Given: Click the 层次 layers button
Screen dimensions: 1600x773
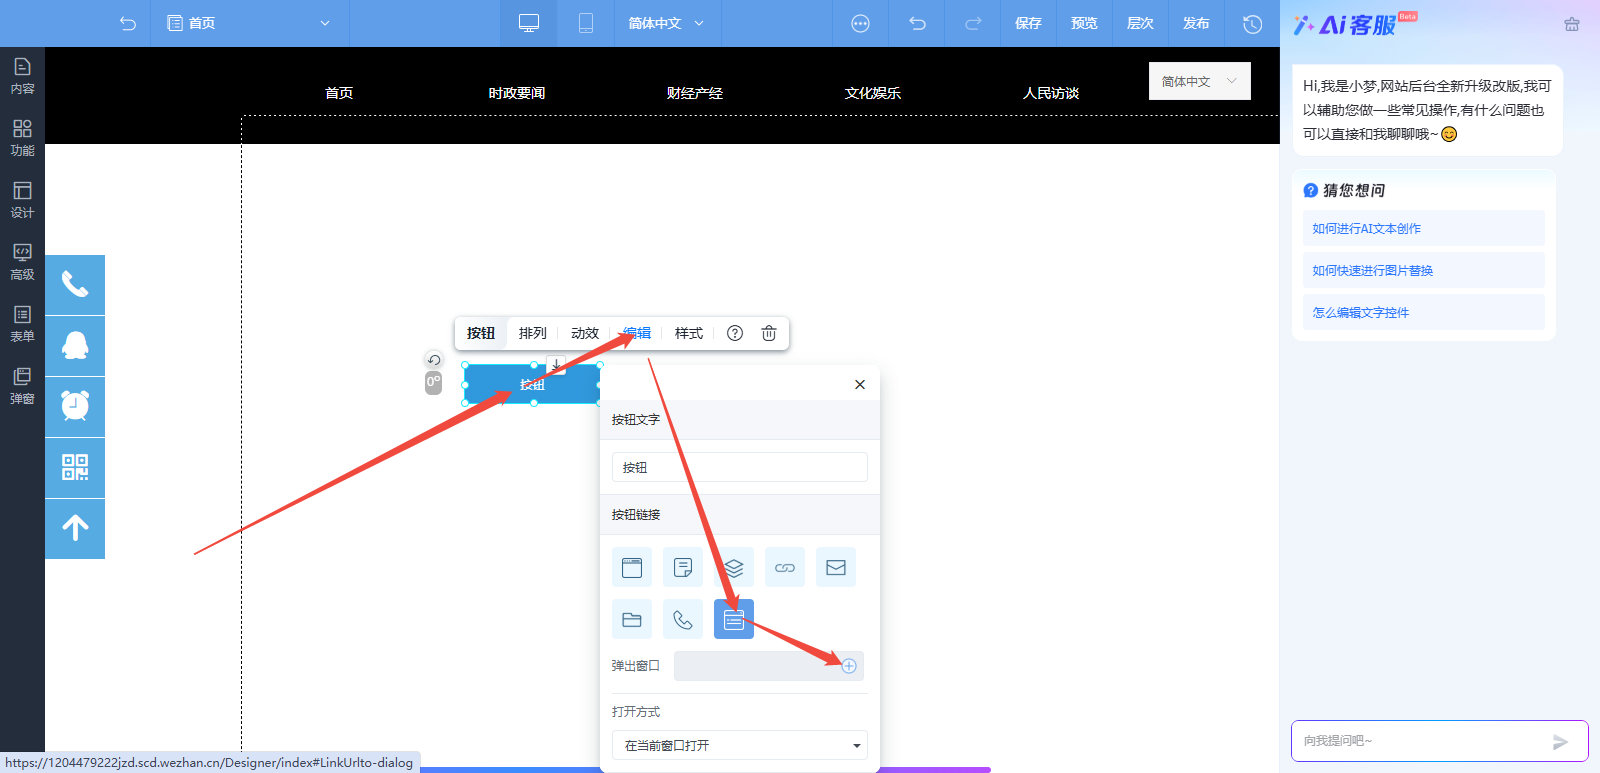Looking at the screenshot, I should coord(1140,23).
